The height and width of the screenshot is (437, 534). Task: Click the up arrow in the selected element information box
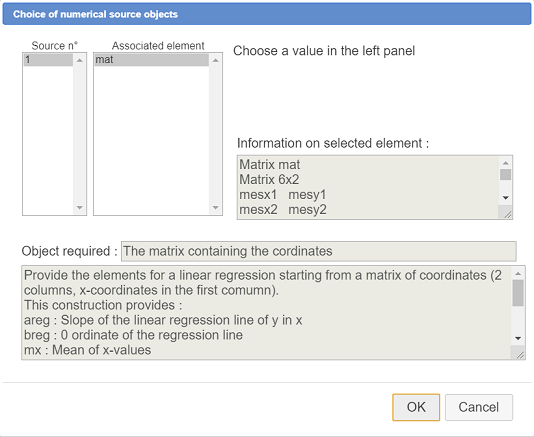(x=505, y=163)
